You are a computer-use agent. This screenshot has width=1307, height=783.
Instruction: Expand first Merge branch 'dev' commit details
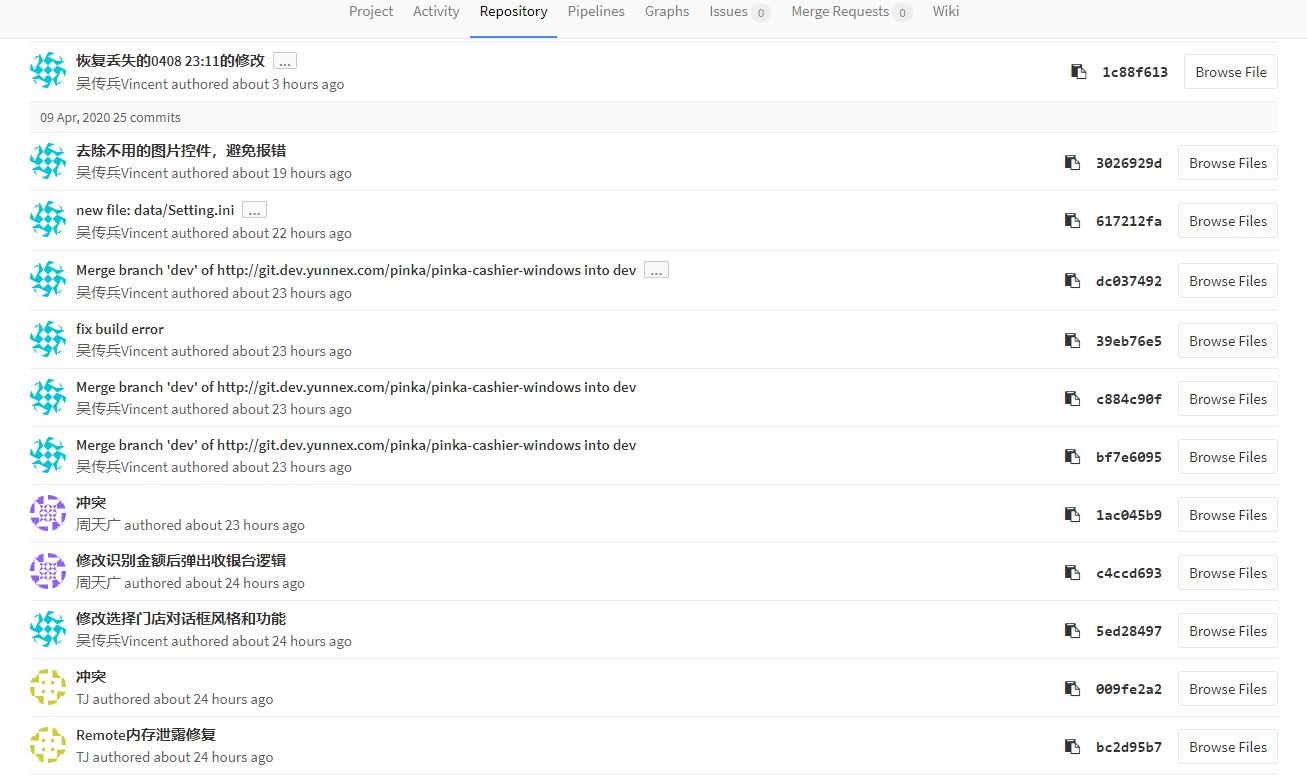(x=656, y=270)
